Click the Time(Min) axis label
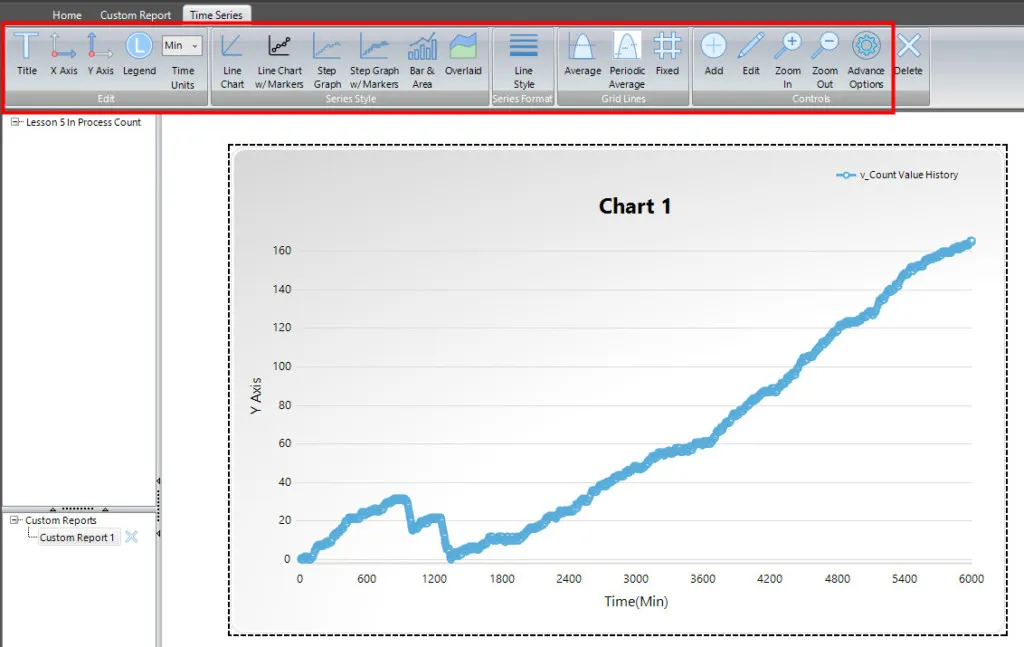The height and width of the screenshot is (647, 1024). pos(636,601)
